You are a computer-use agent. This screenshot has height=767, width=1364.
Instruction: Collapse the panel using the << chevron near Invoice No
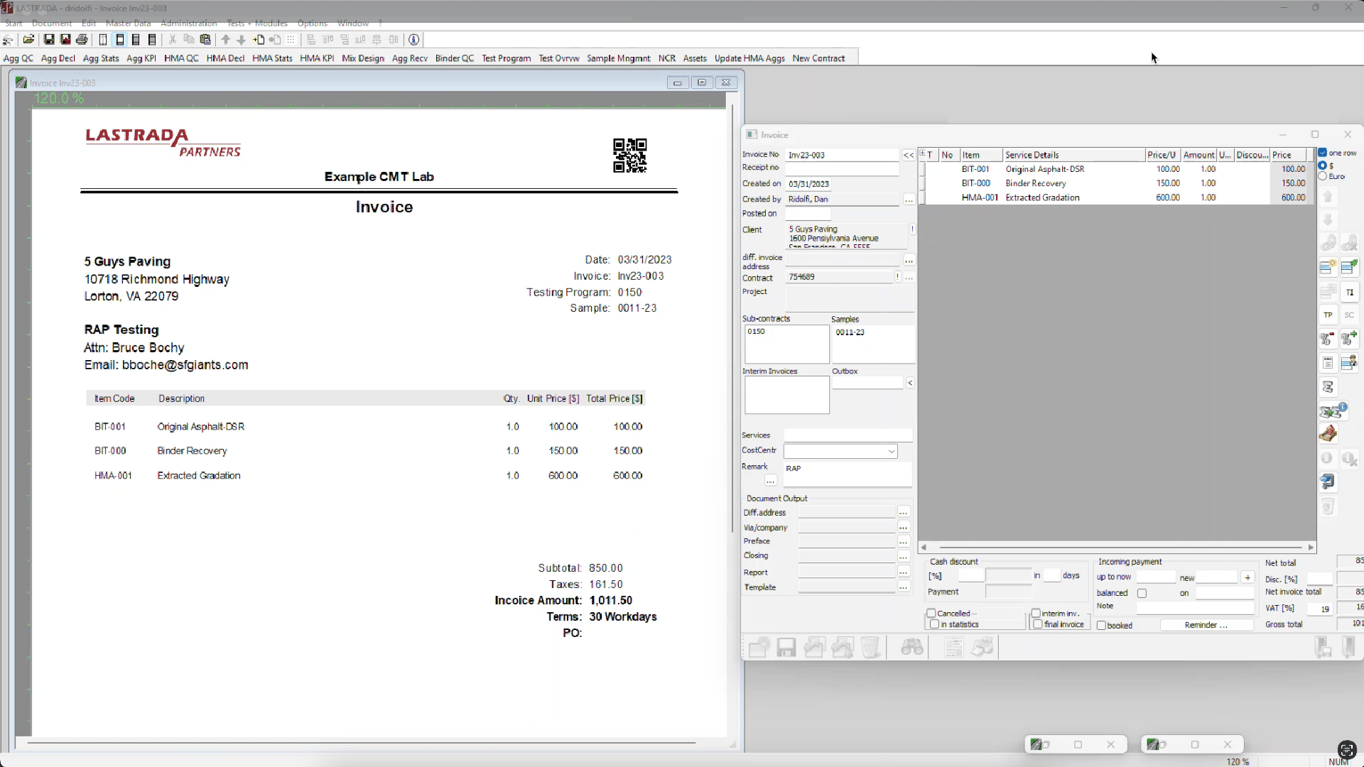908,155
